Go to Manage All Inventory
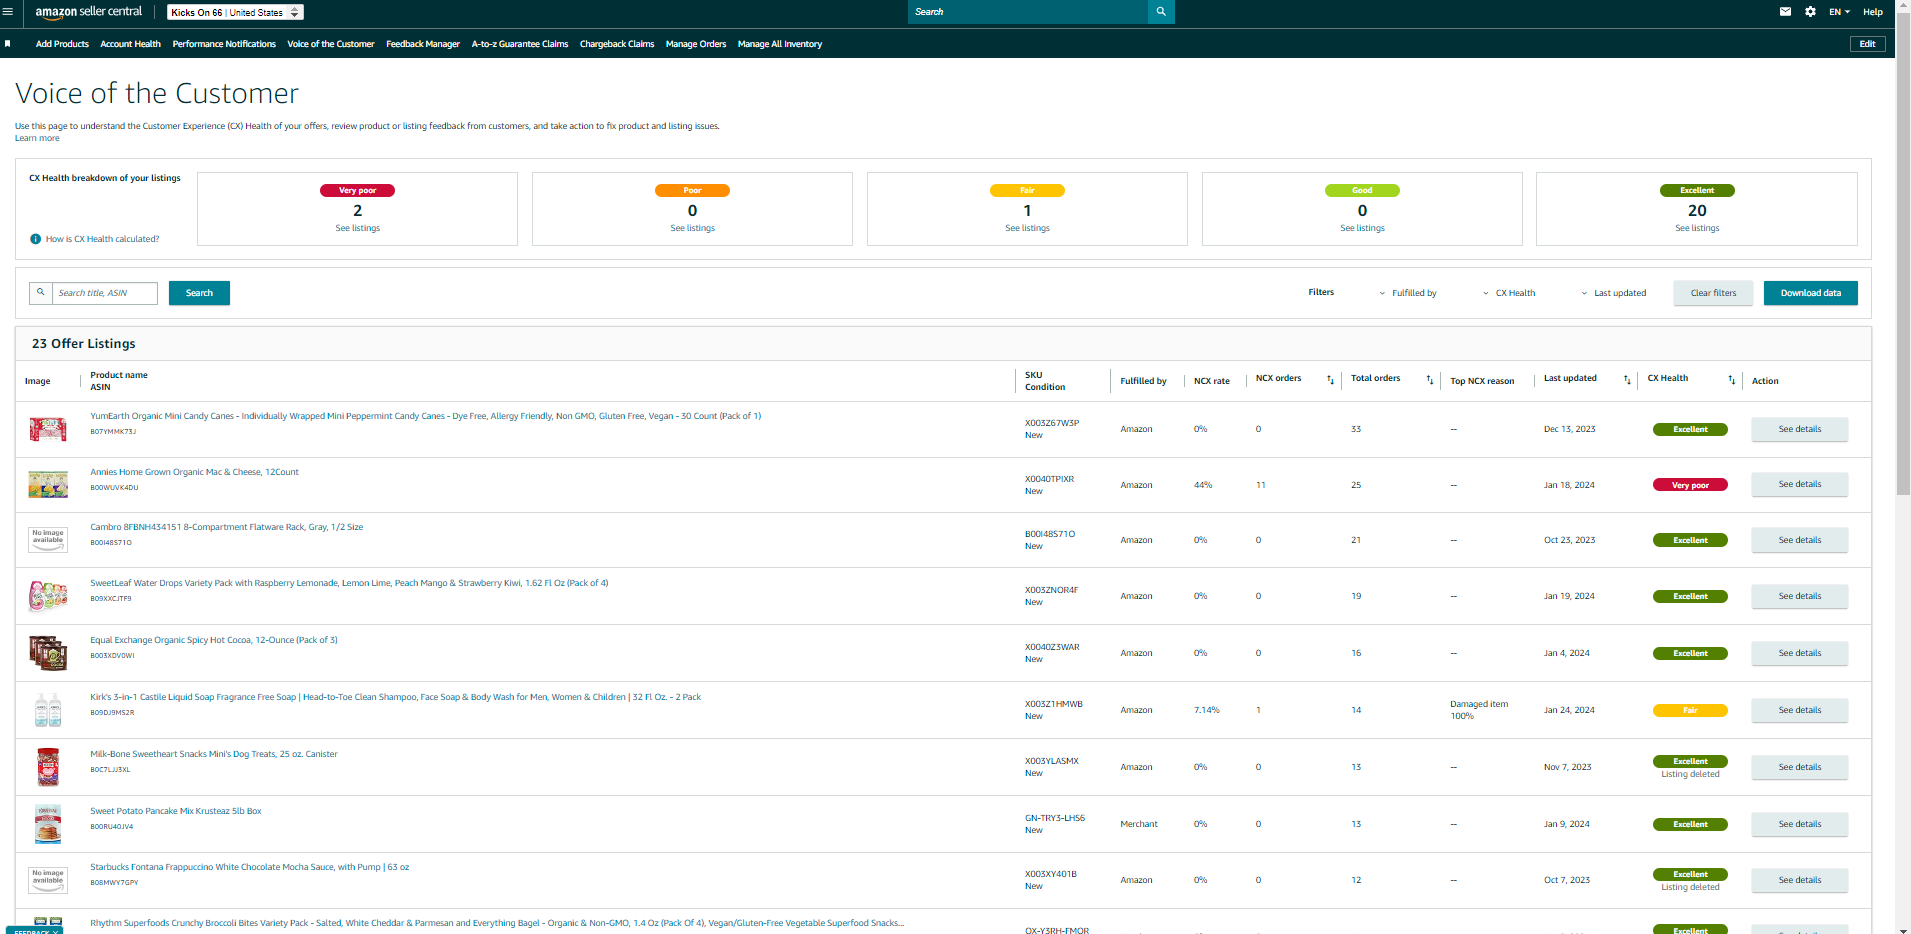Image resolution: width=1911 pixels, height=934 pixels. 780,44
